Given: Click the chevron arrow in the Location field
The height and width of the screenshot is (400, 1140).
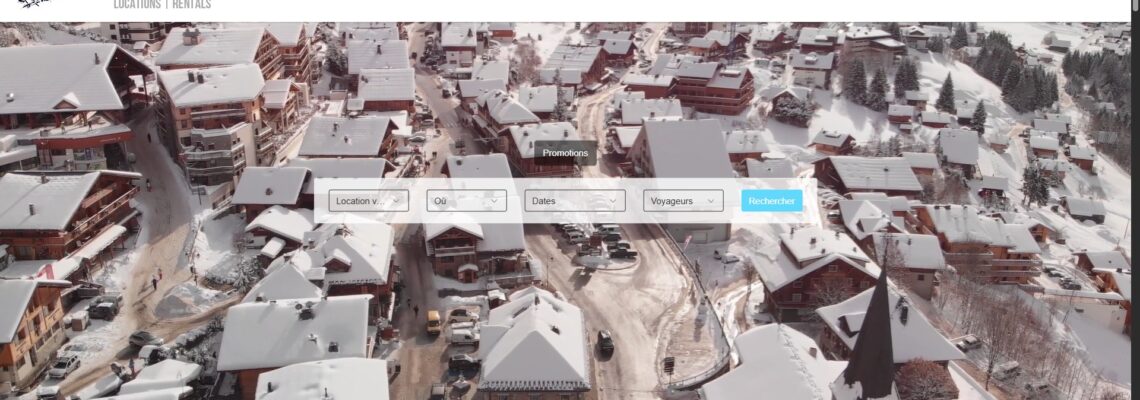Looking at the screenshot, I should point(397,201).
